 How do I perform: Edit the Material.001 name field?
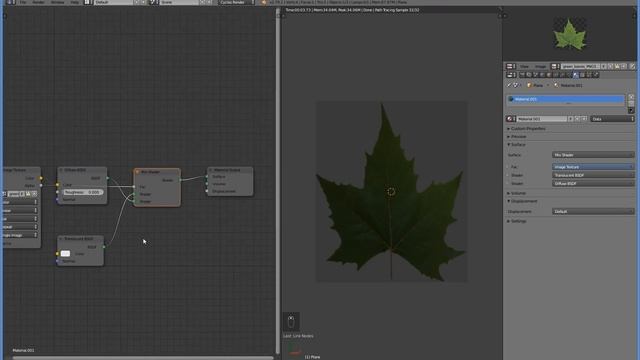coord(542,119)
